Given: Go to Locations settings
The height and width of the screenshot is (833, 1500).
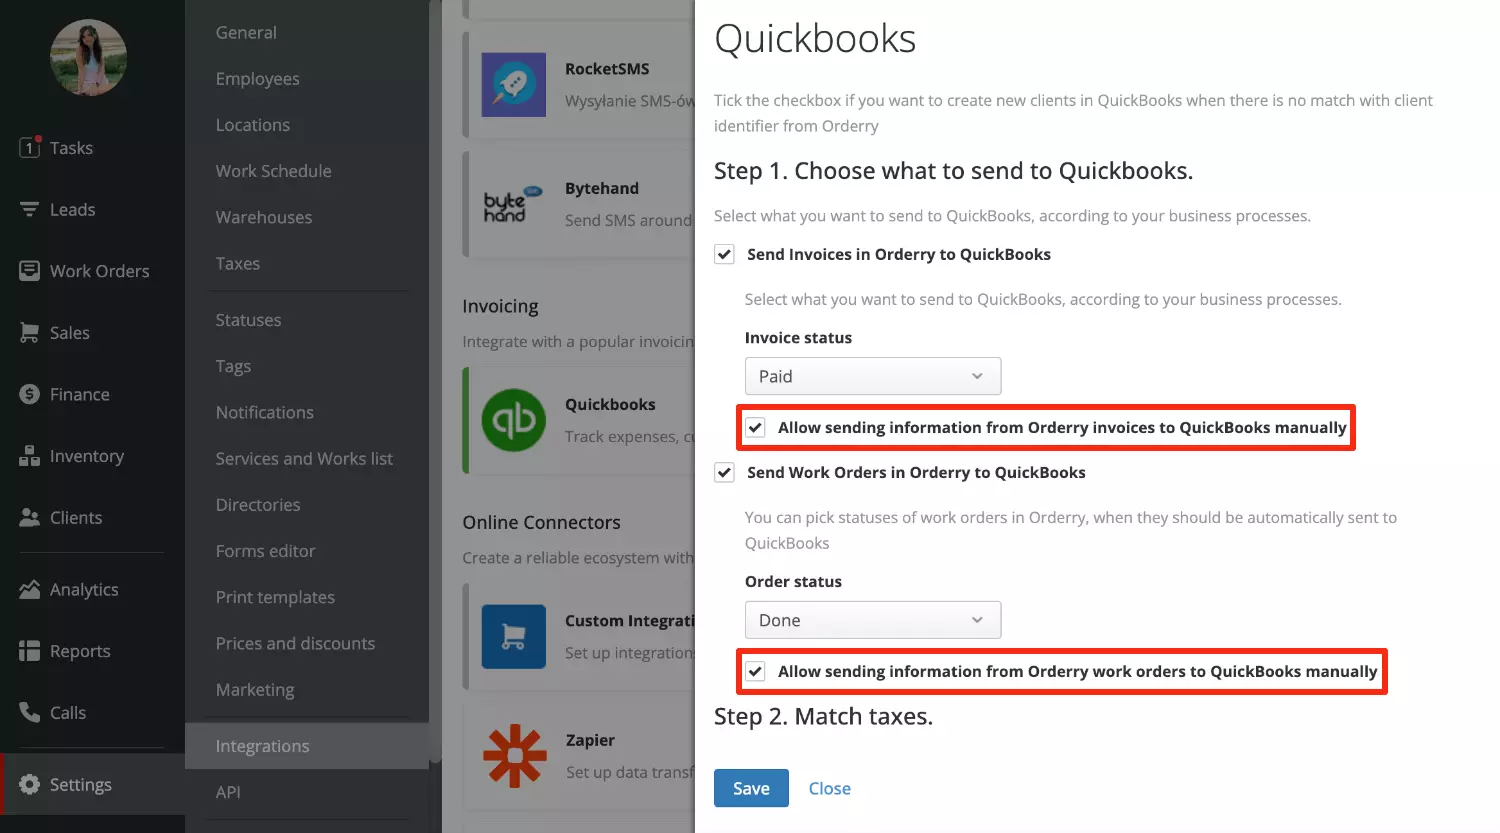Looking at the screenshot, I should click(253, 125).
